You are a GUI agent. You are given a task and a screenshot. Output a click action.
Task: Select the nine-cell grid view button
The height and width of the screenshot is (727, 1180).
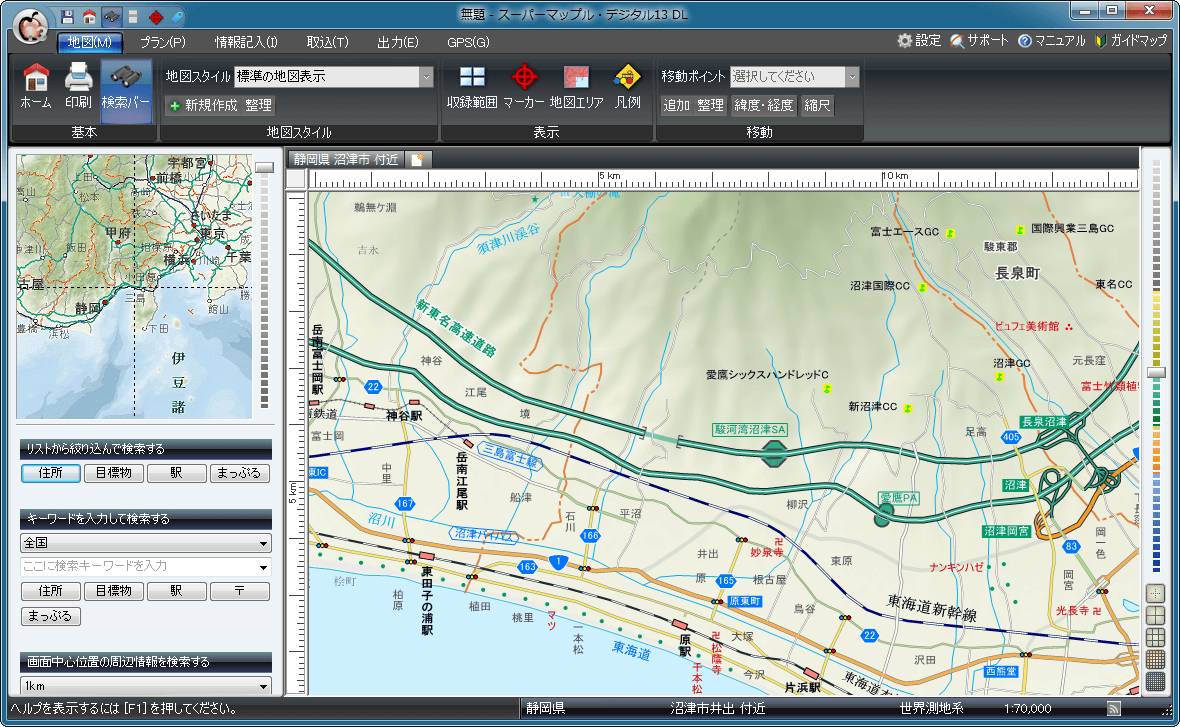[1154, 637]
